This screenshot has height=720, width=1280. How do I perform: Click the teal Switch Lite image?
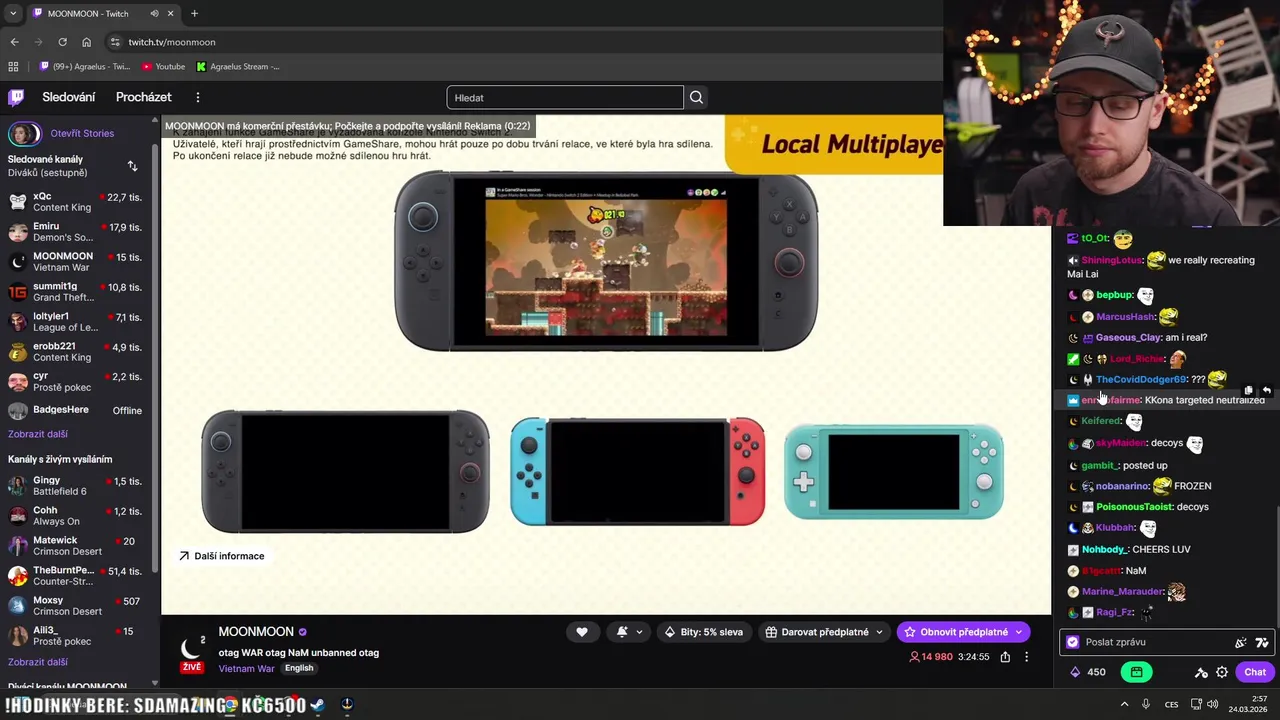click(894, 472)
